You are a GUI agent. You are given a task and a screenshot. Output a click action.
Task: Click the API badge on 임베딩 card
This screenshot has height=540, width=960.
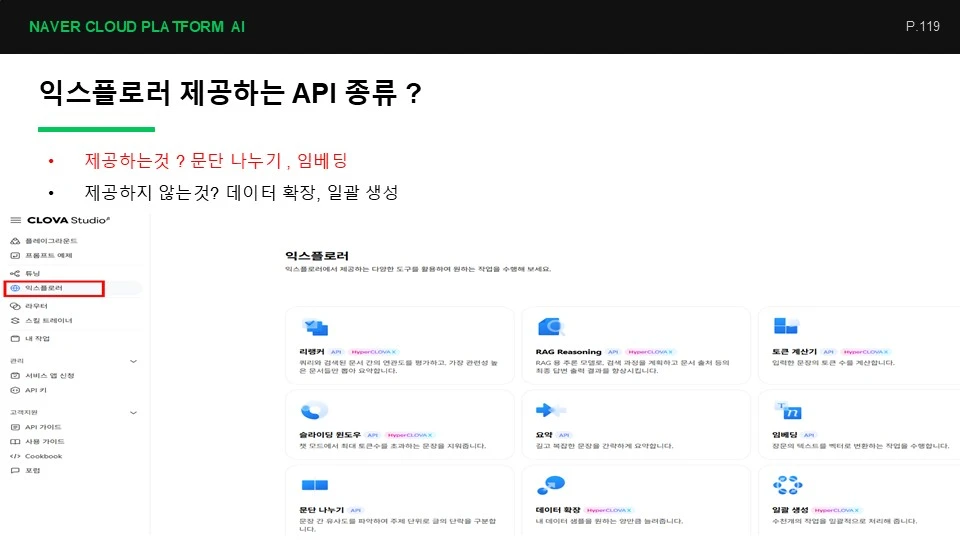809,435
